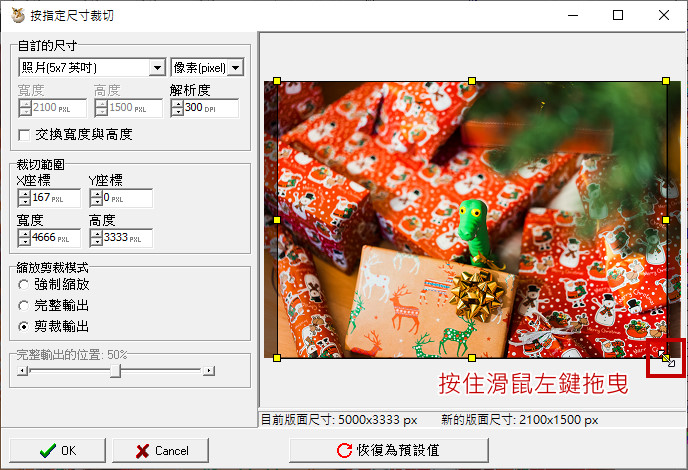Enable the 交換寬度與高度 checkbox
The height and width of the screenshot is (470, 688).
25,135
